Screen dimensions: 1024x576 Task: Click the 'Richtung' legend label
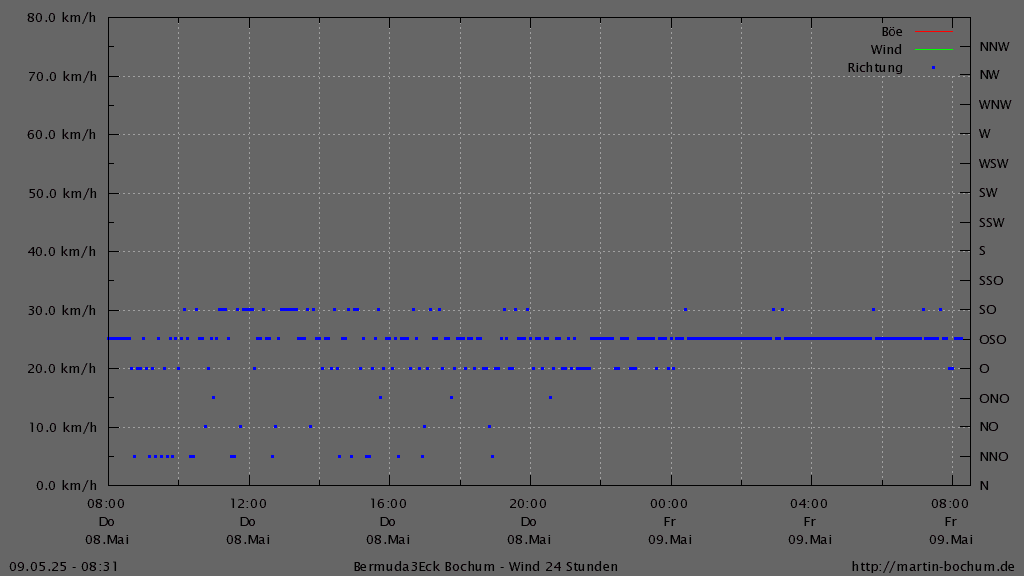coord(874,68)
